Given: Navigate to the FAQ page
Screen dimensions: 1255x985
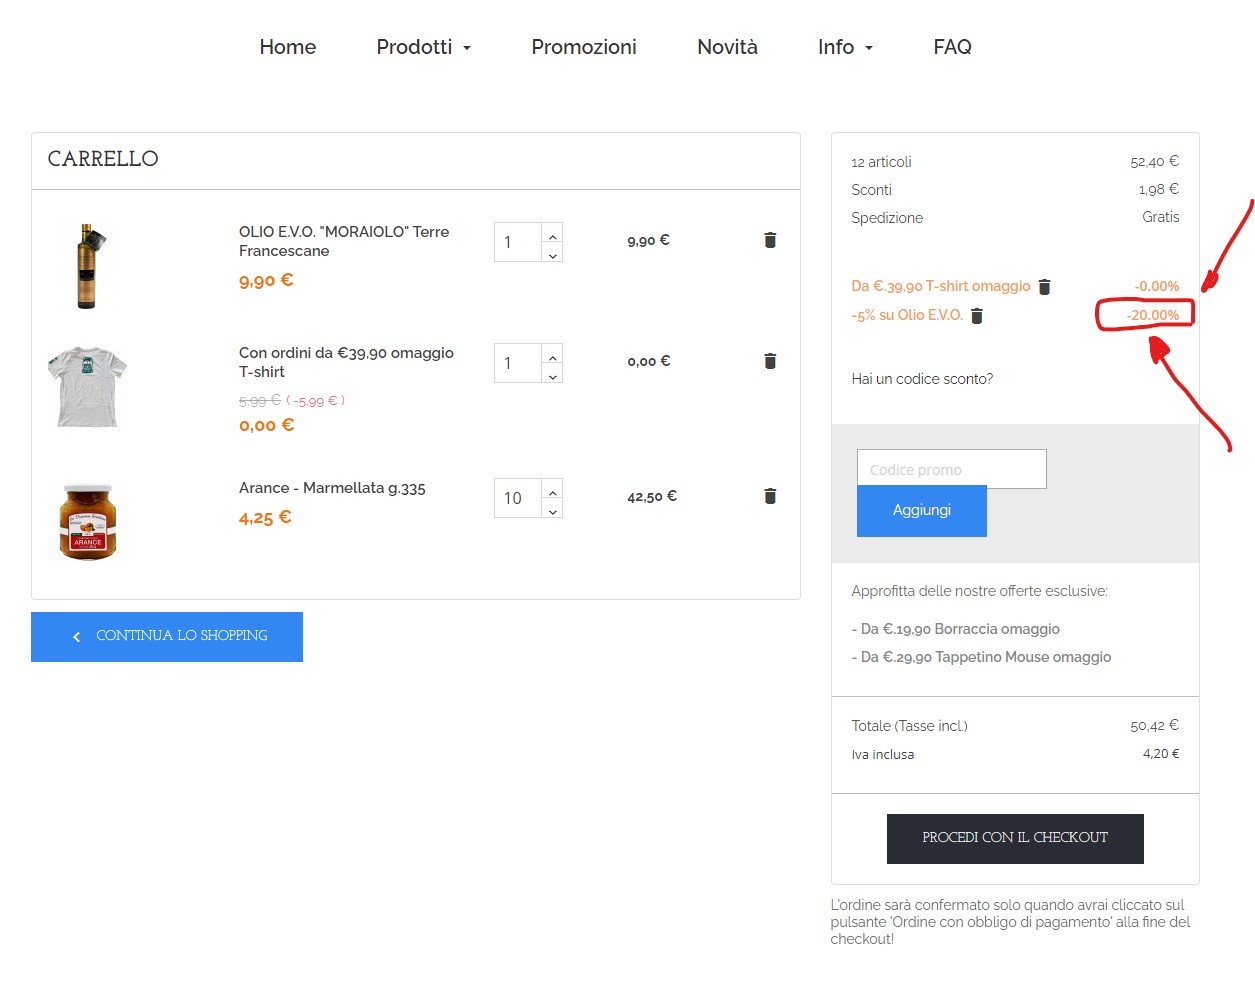Looking at the screenshot, I should [x=952, y=47].
